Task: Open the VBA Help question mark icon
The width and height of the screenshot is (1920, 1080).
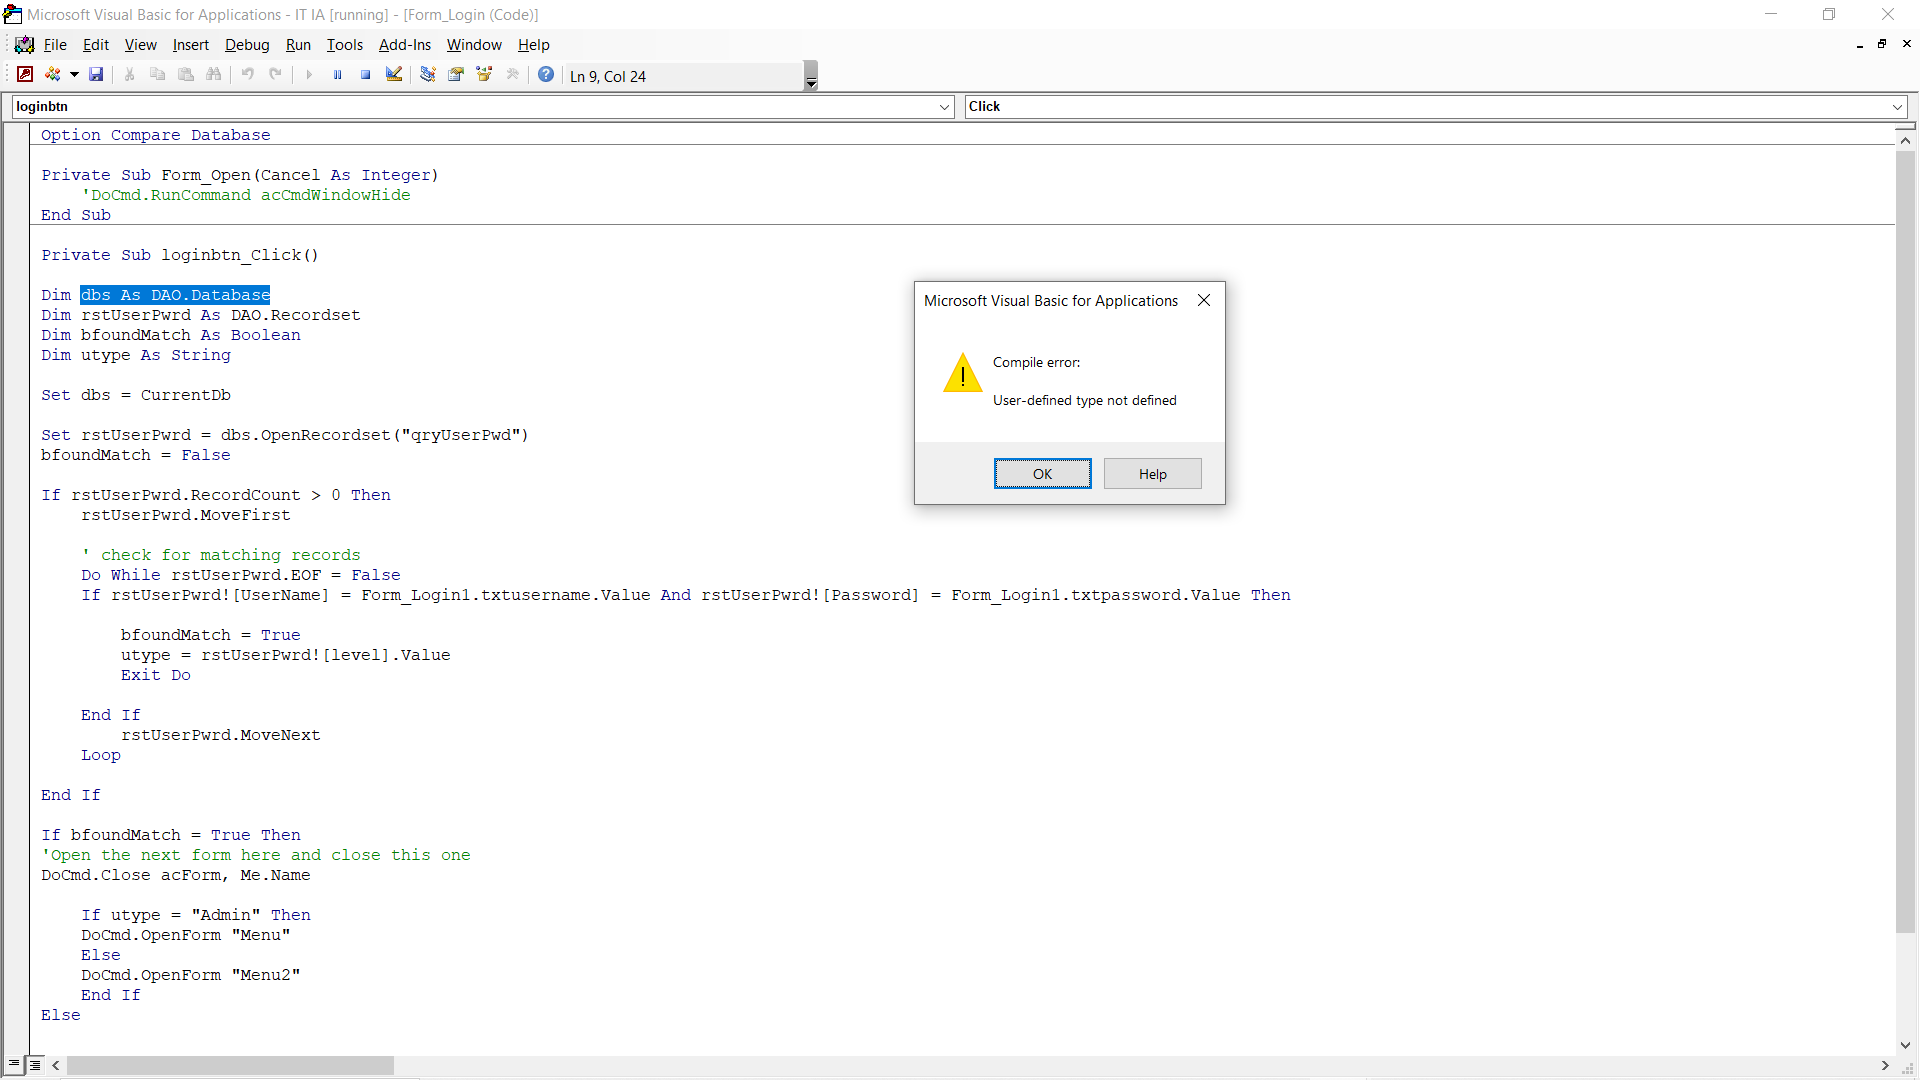Action: pyautogui.click(x=546, y=75)
